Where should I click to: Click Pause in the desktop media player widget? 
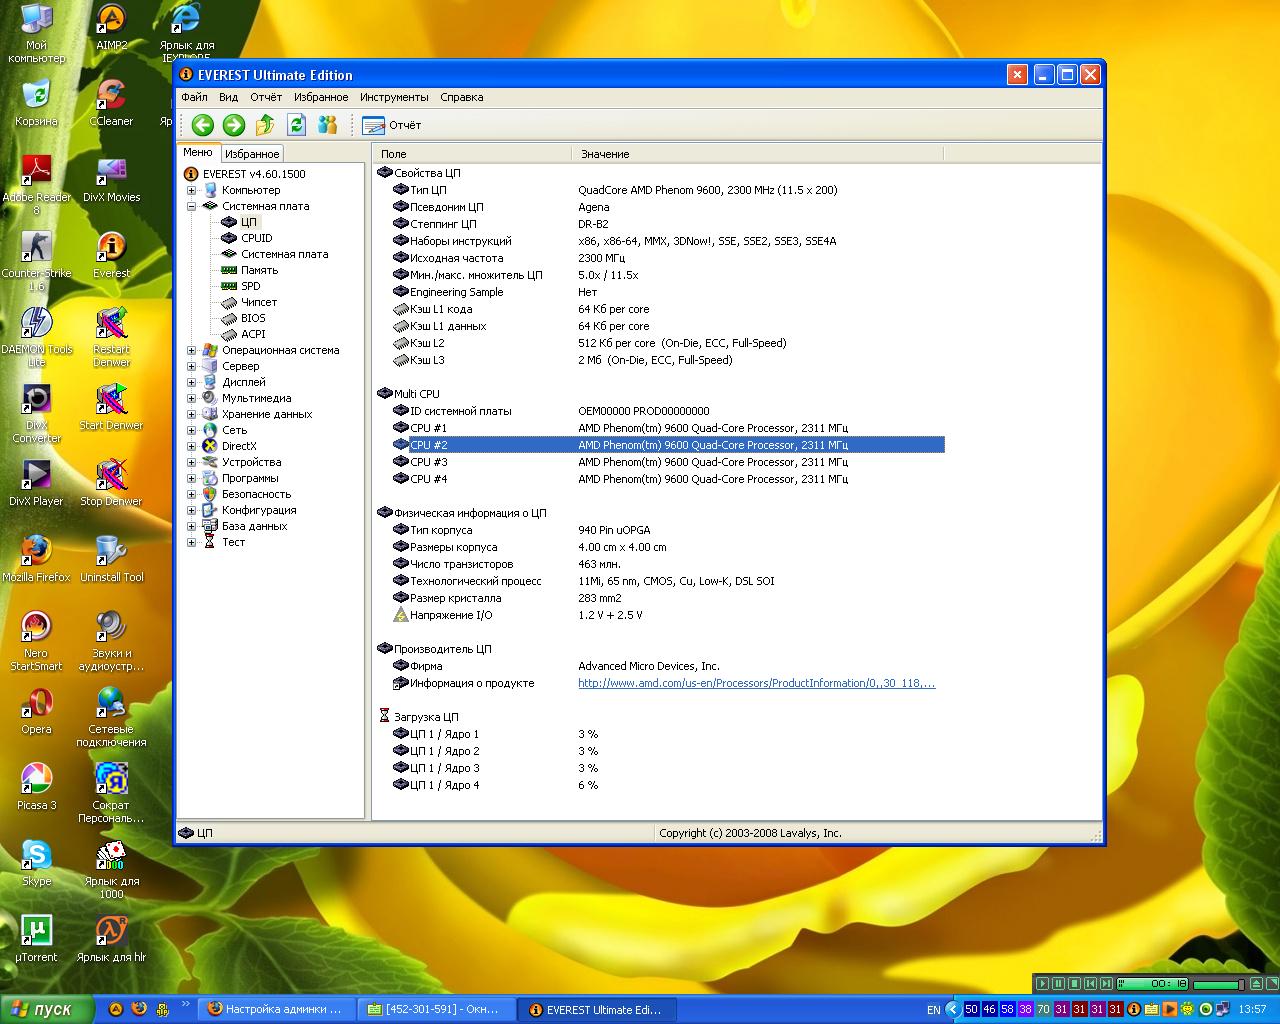point(1058,984)
